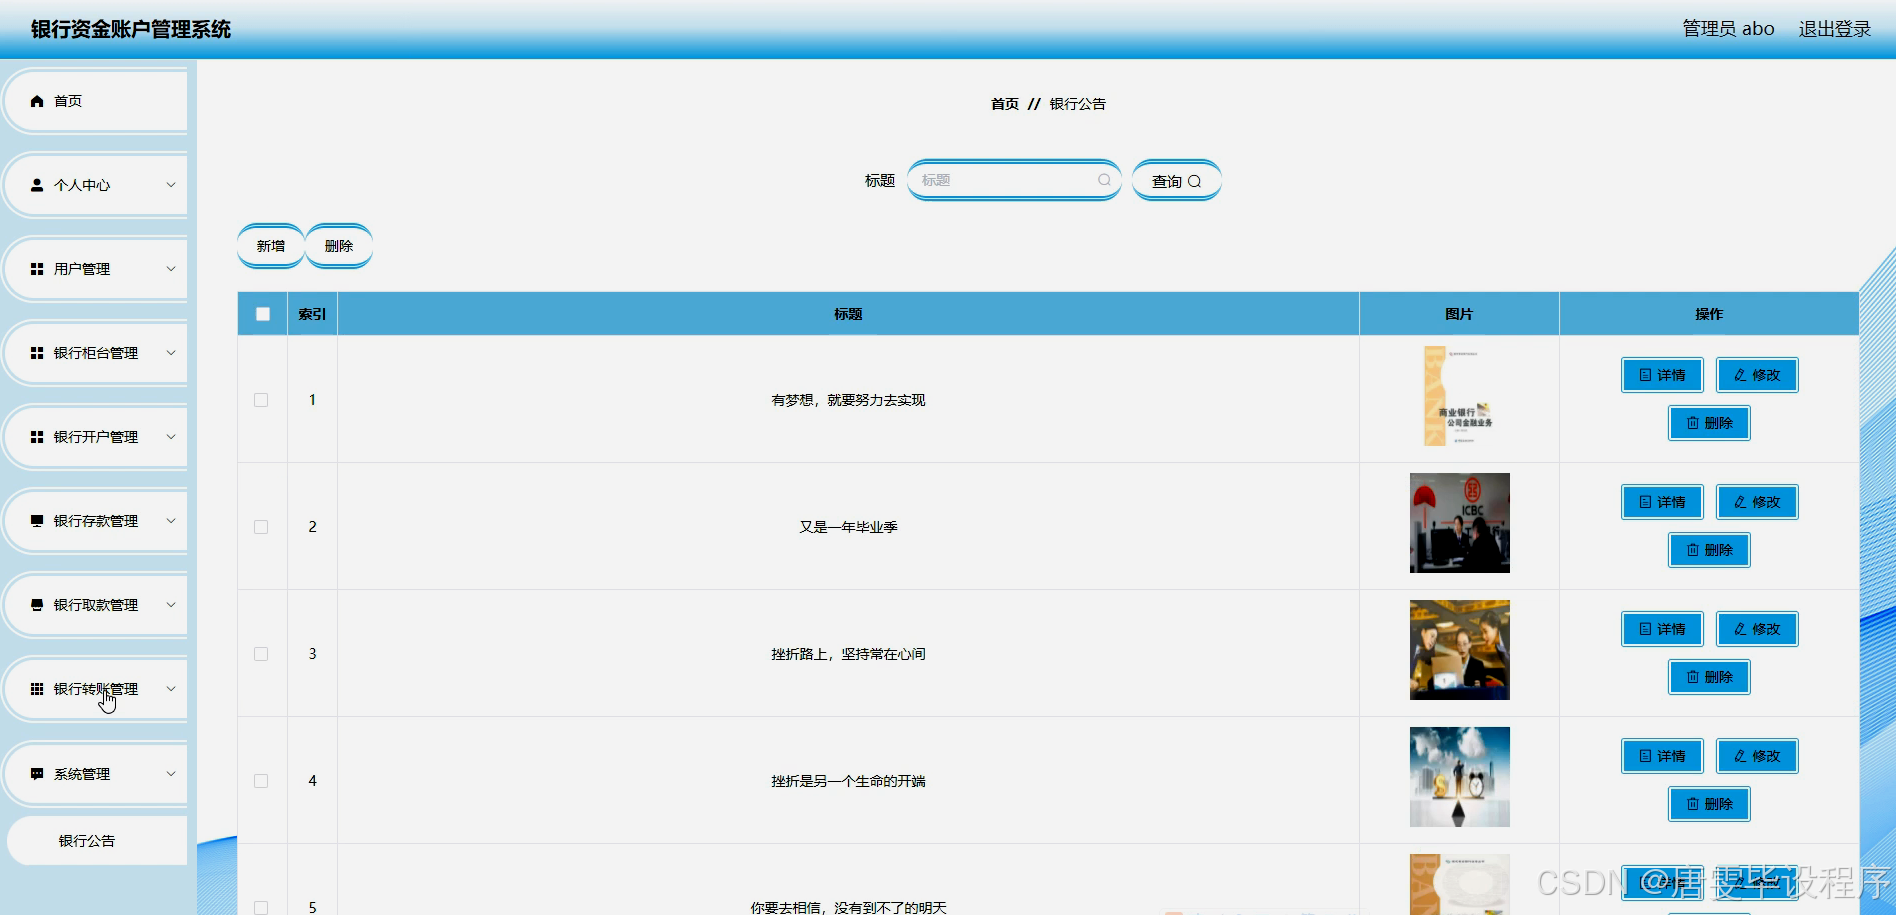Click the grid icon beside 银行柜台管理
Image resolution: width=1896 pixels, height=915 pixels.
tap(37, 353)
